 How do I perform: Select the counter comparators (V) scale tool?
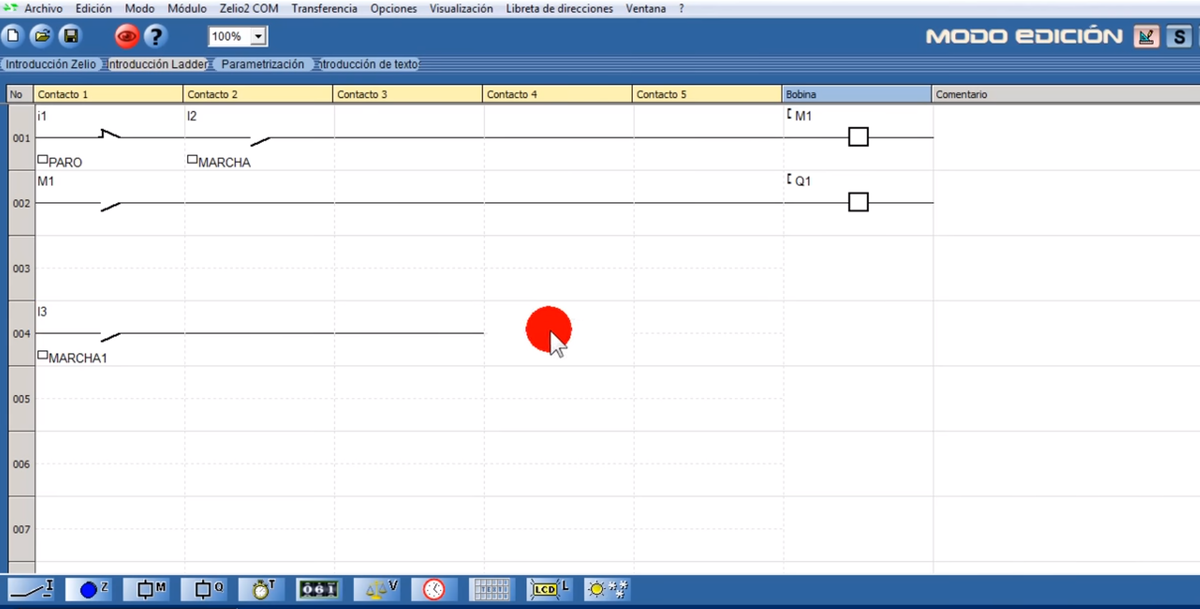coord(378,590)
